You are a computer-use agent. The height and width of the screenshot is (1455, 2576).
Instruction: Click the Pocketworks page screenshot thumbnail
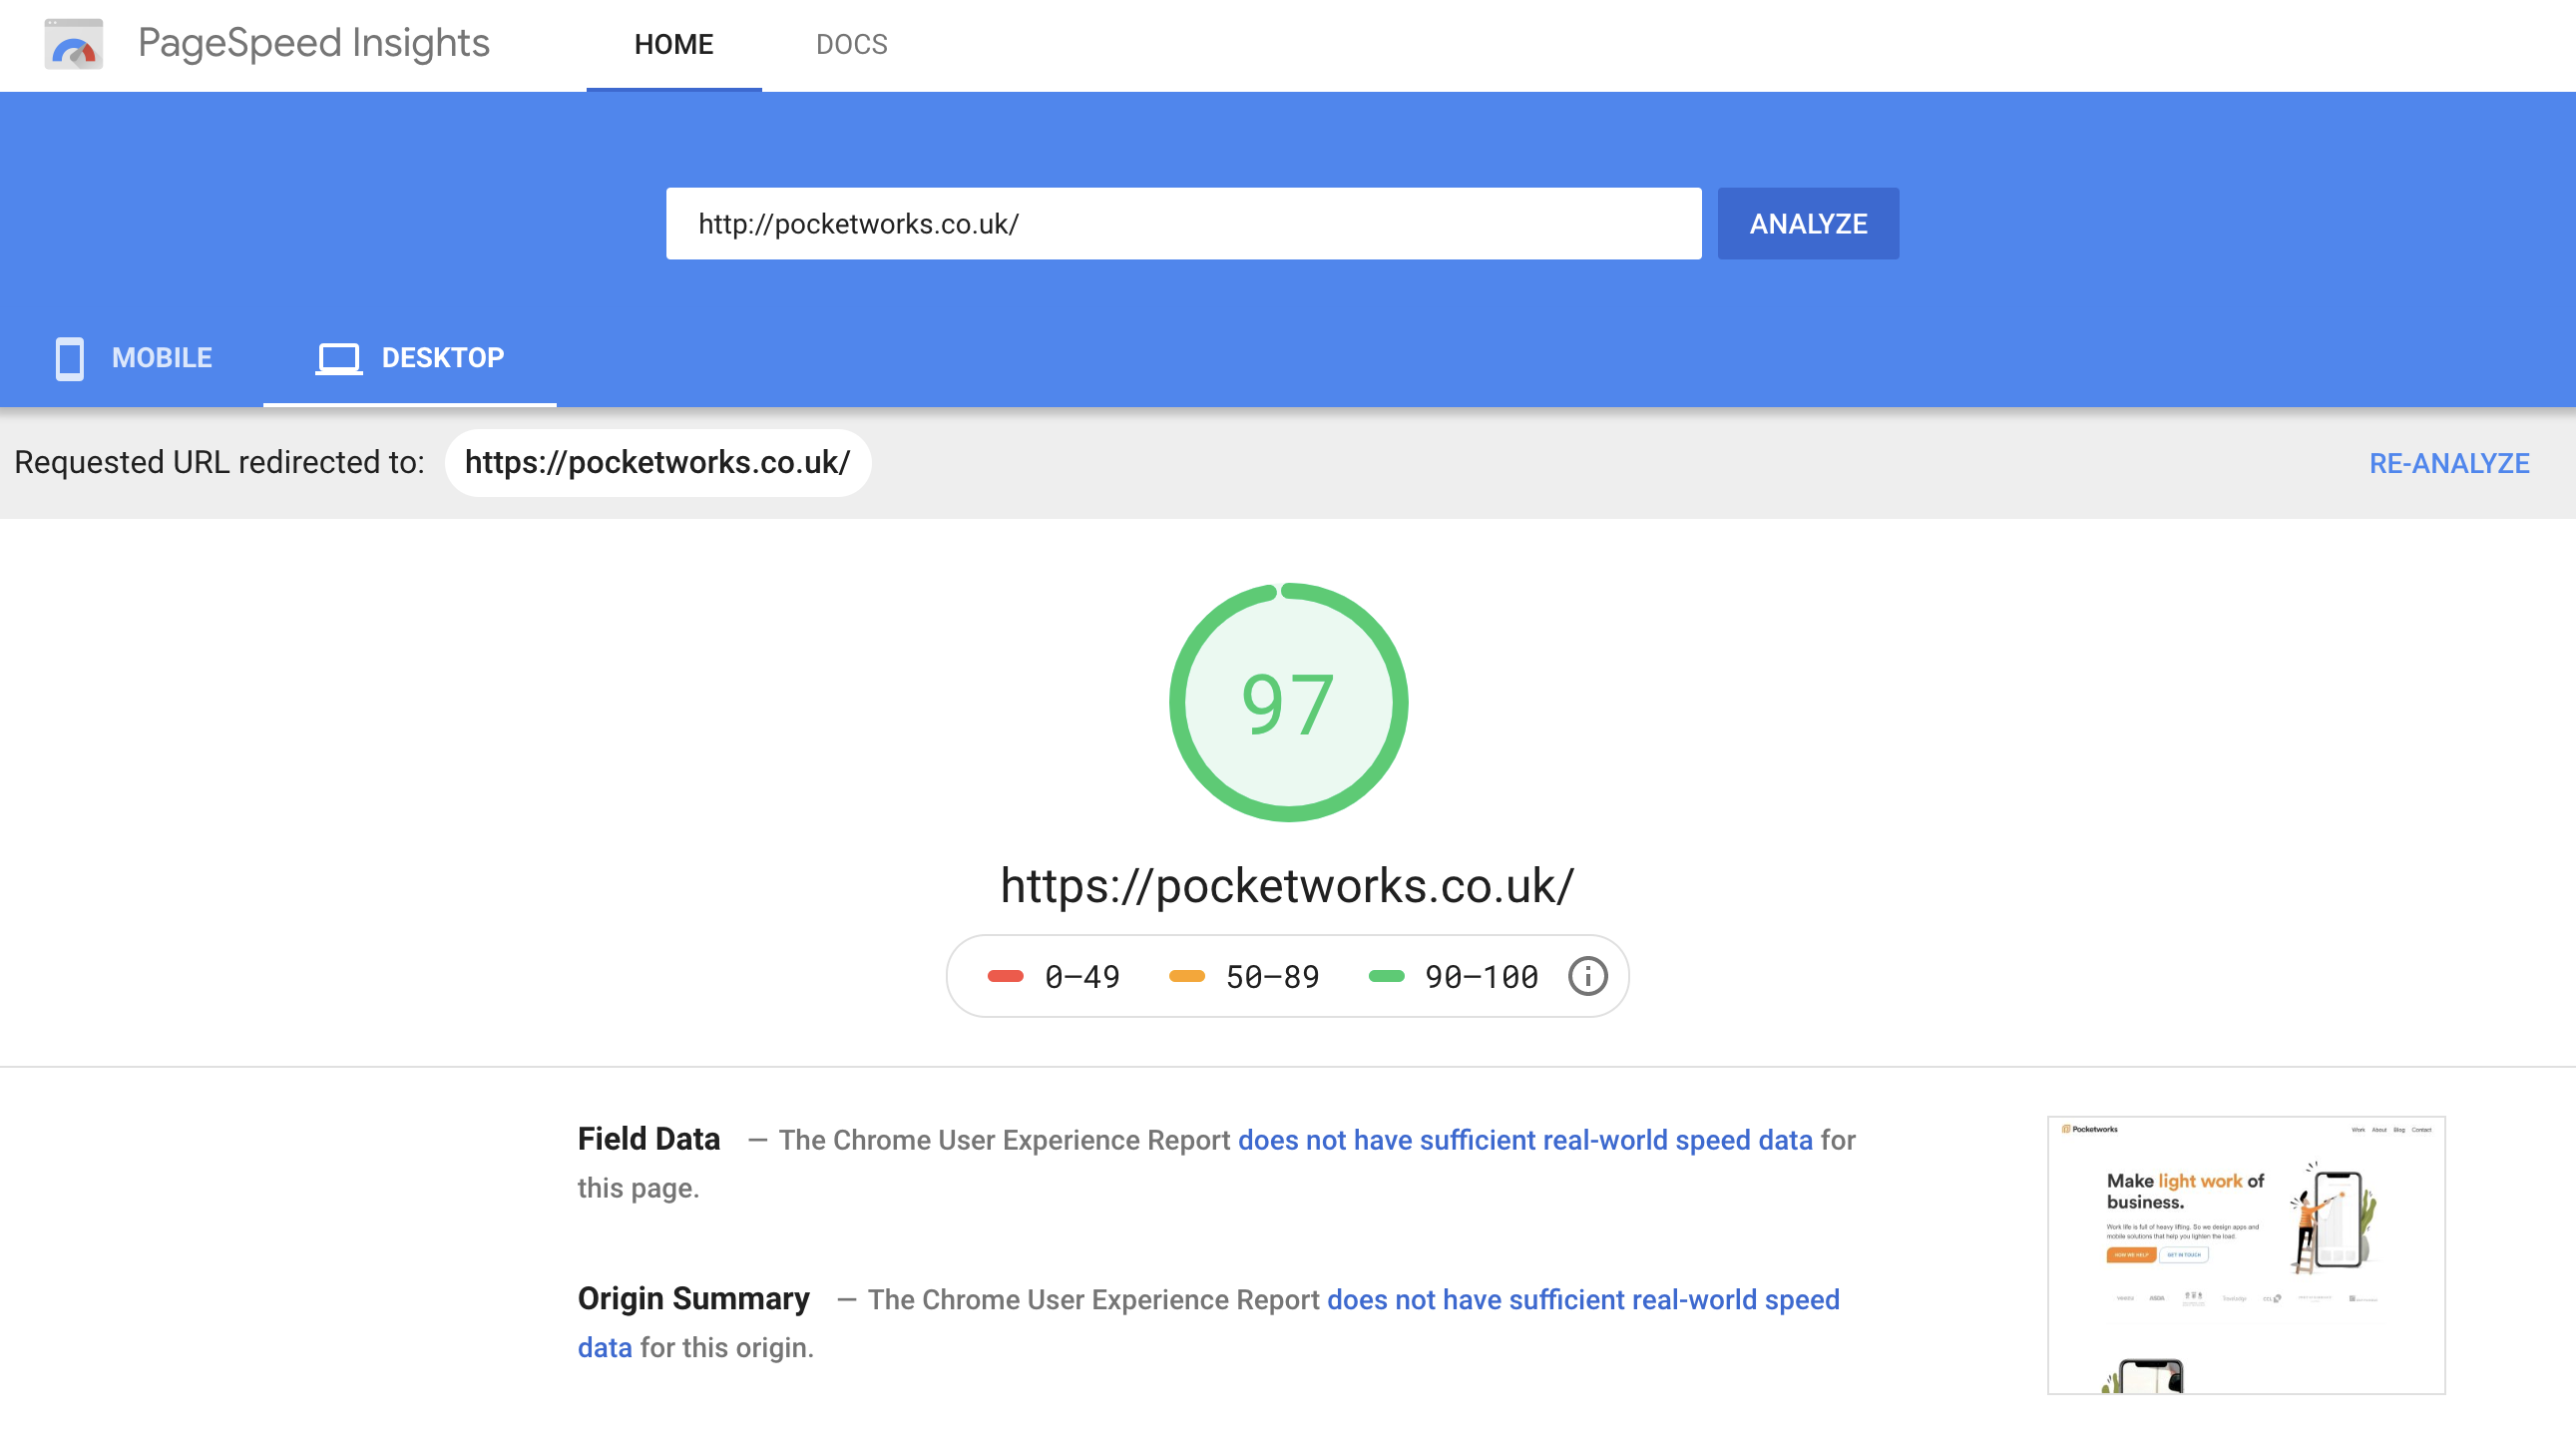tap(2246, 1255)
